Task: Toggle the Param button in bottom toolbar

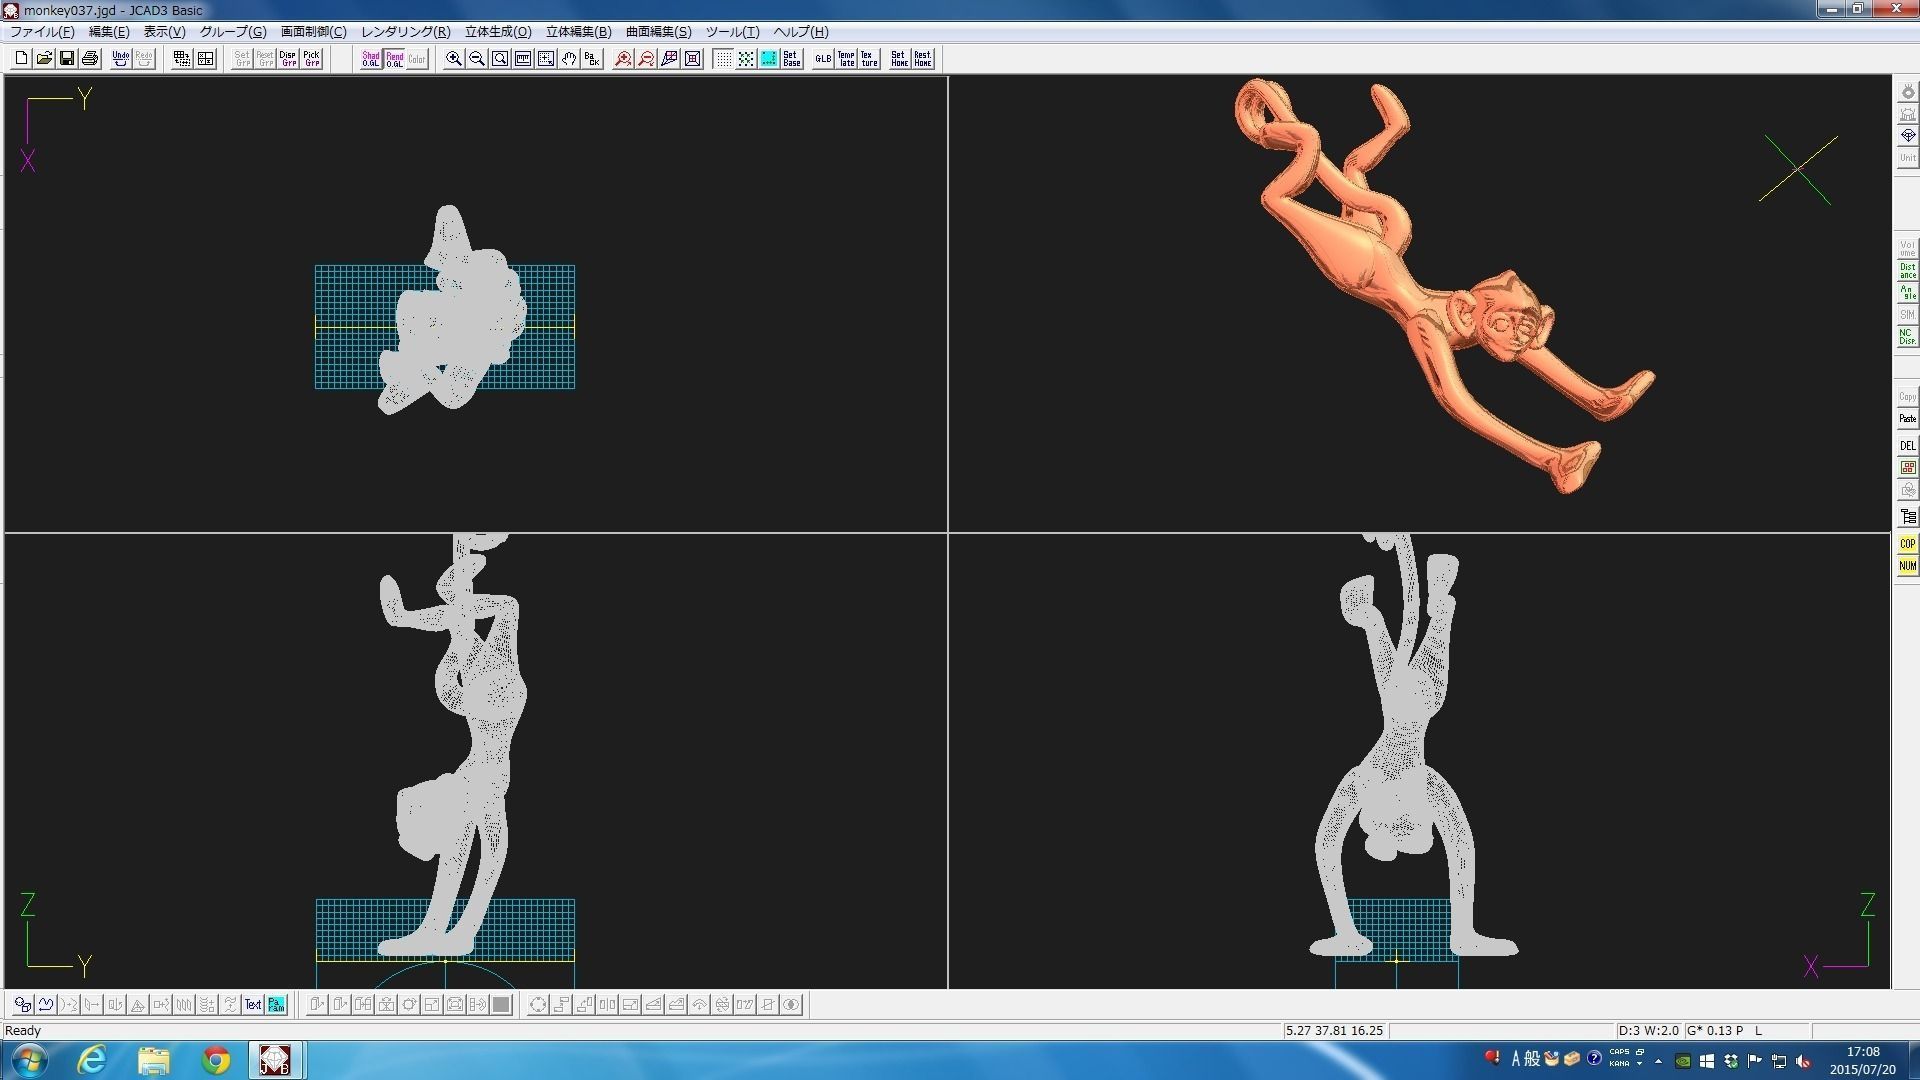Action: tap(276, 1005)
